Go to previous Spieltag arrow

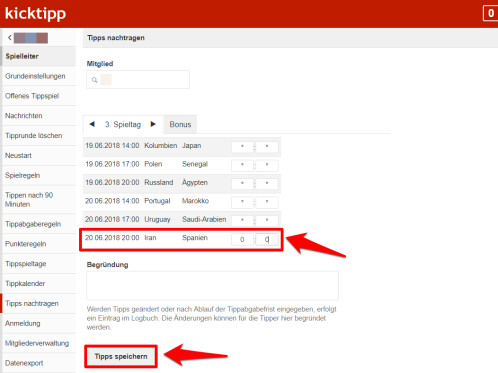pyautogui.click(x=92, y=124)
